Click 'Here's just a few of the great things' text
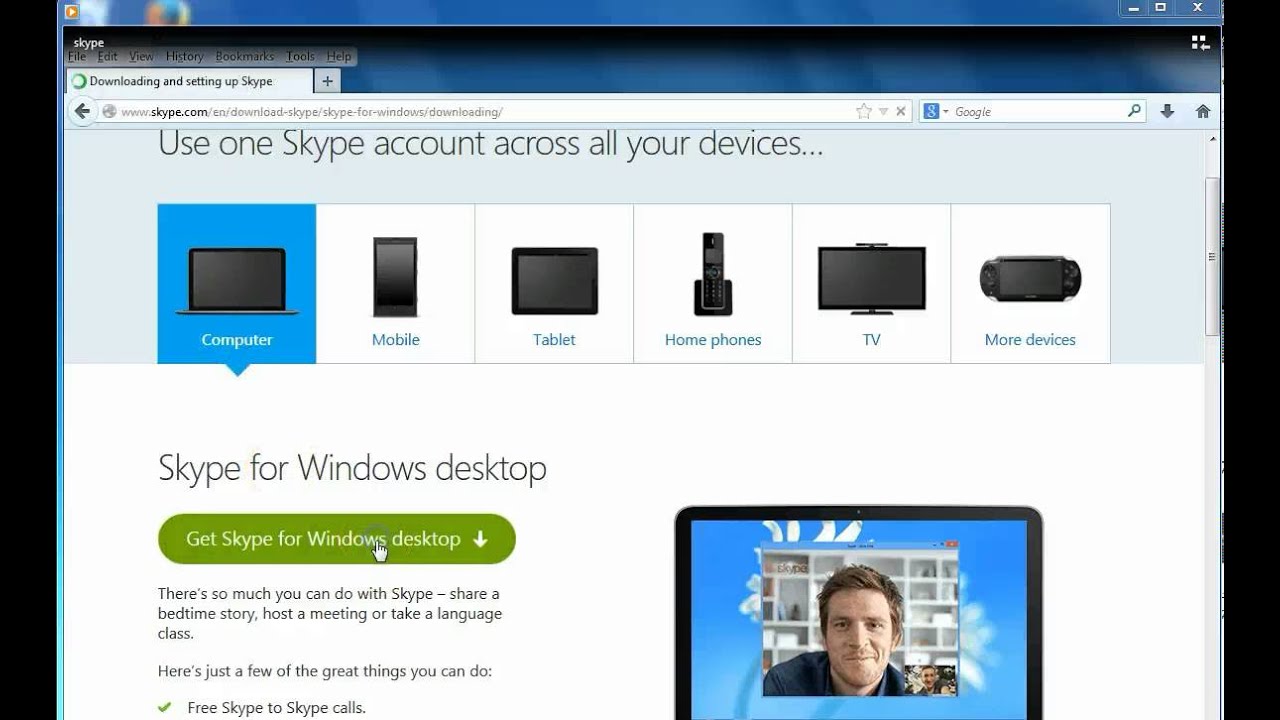Image resolution: width=1280 pixels, height=720 pixels. 325,671
